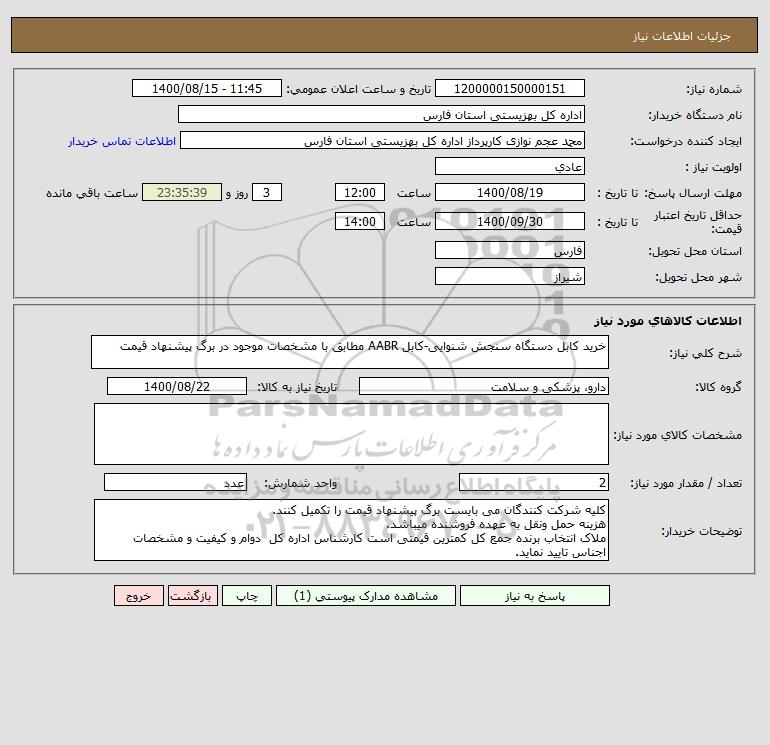Click the بازگشت back button
770x745 pixels.
pyautogui.click(x=192, y=596)
